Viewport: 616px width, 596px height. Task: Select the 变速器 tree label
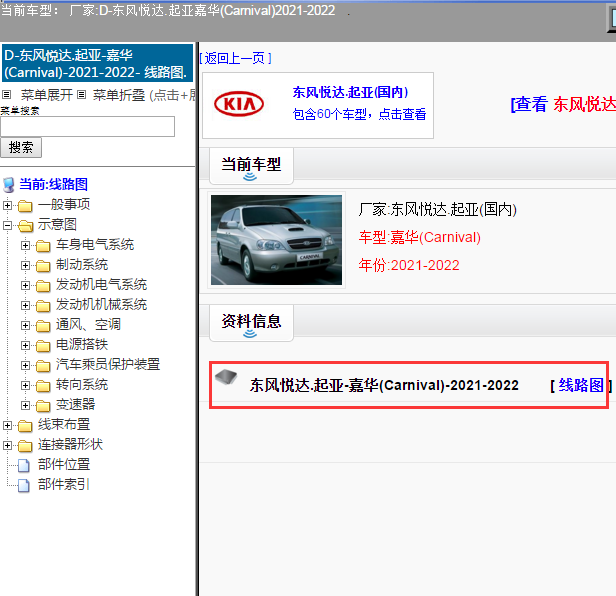tap(75, 405)
